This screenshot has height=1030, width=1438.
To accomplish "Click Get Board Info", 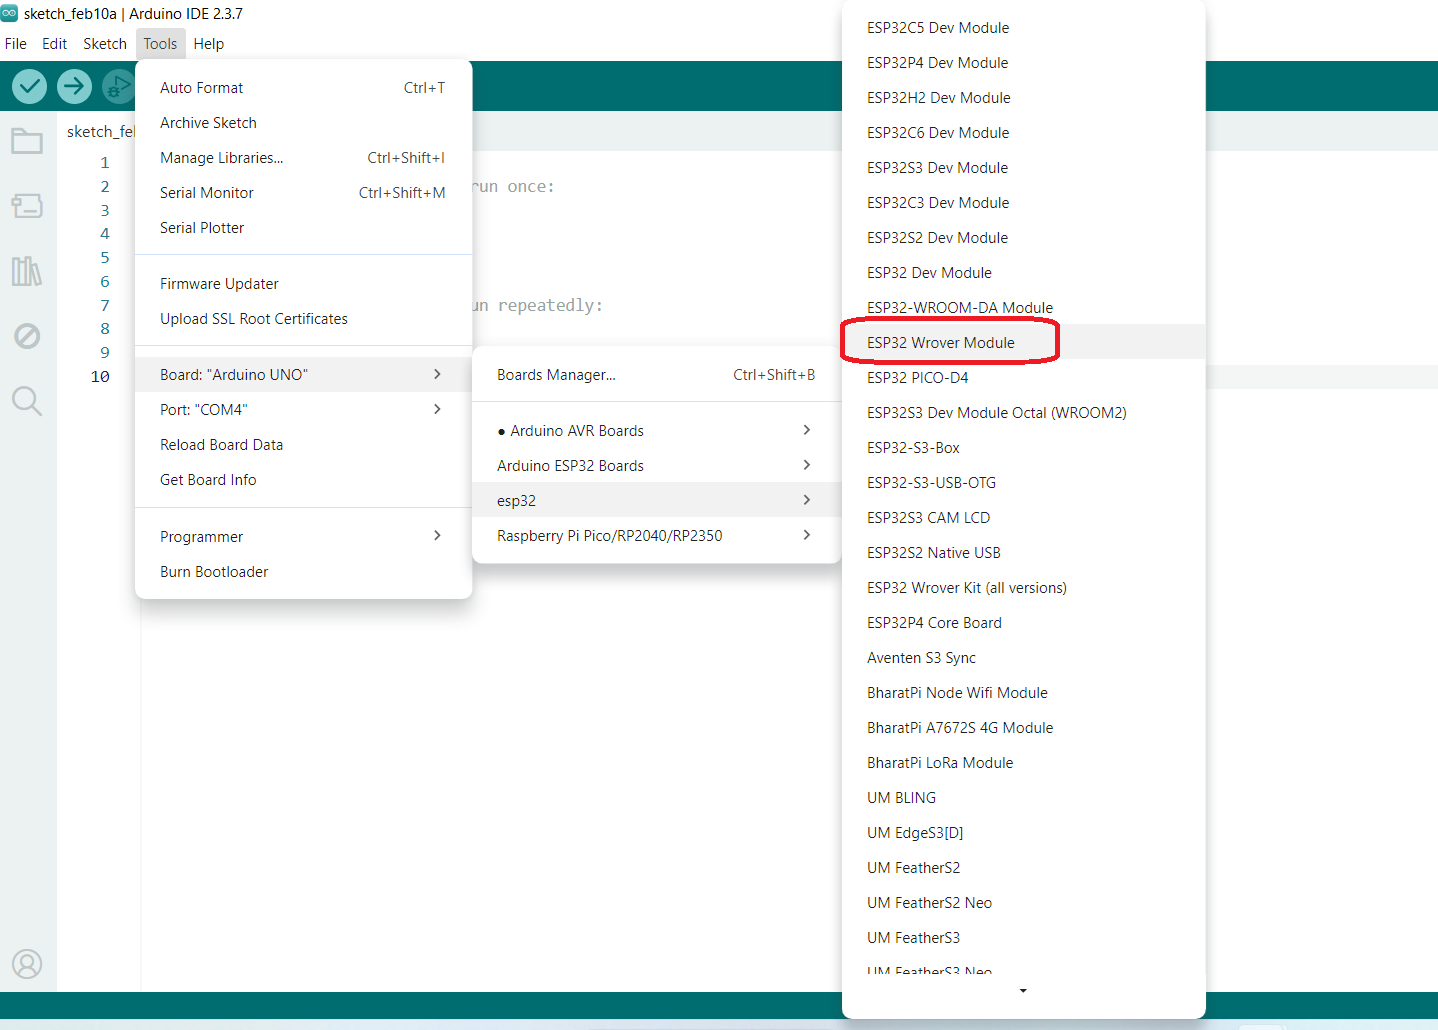I will tap(303, 480).
